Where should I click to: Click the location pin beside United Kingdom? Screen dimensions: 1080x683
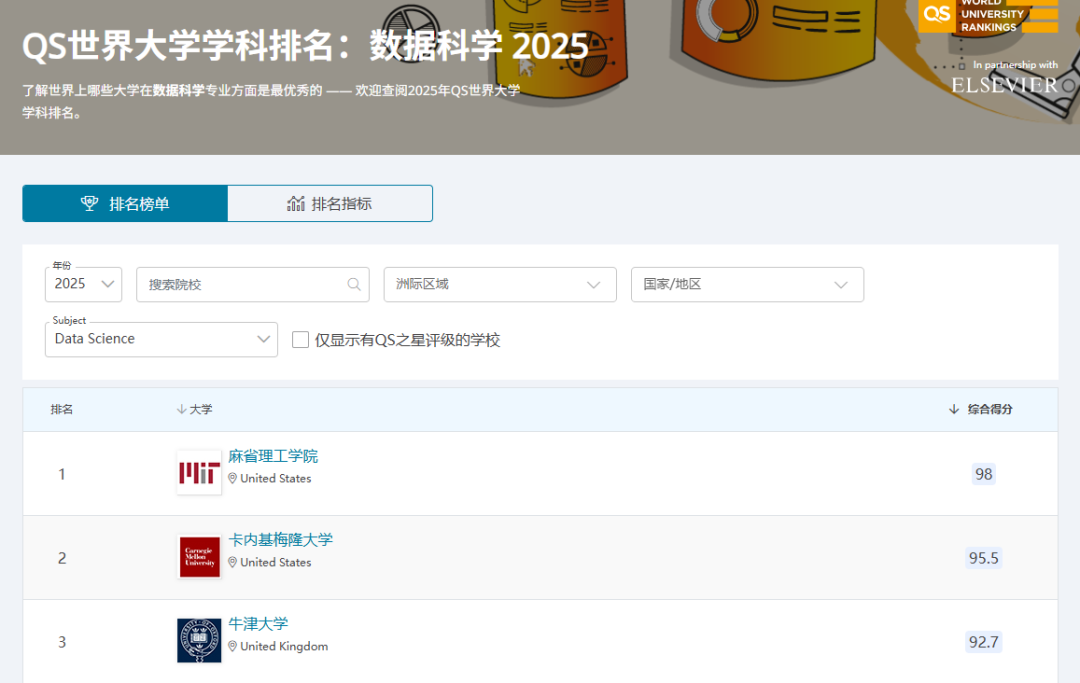[232, 647]
